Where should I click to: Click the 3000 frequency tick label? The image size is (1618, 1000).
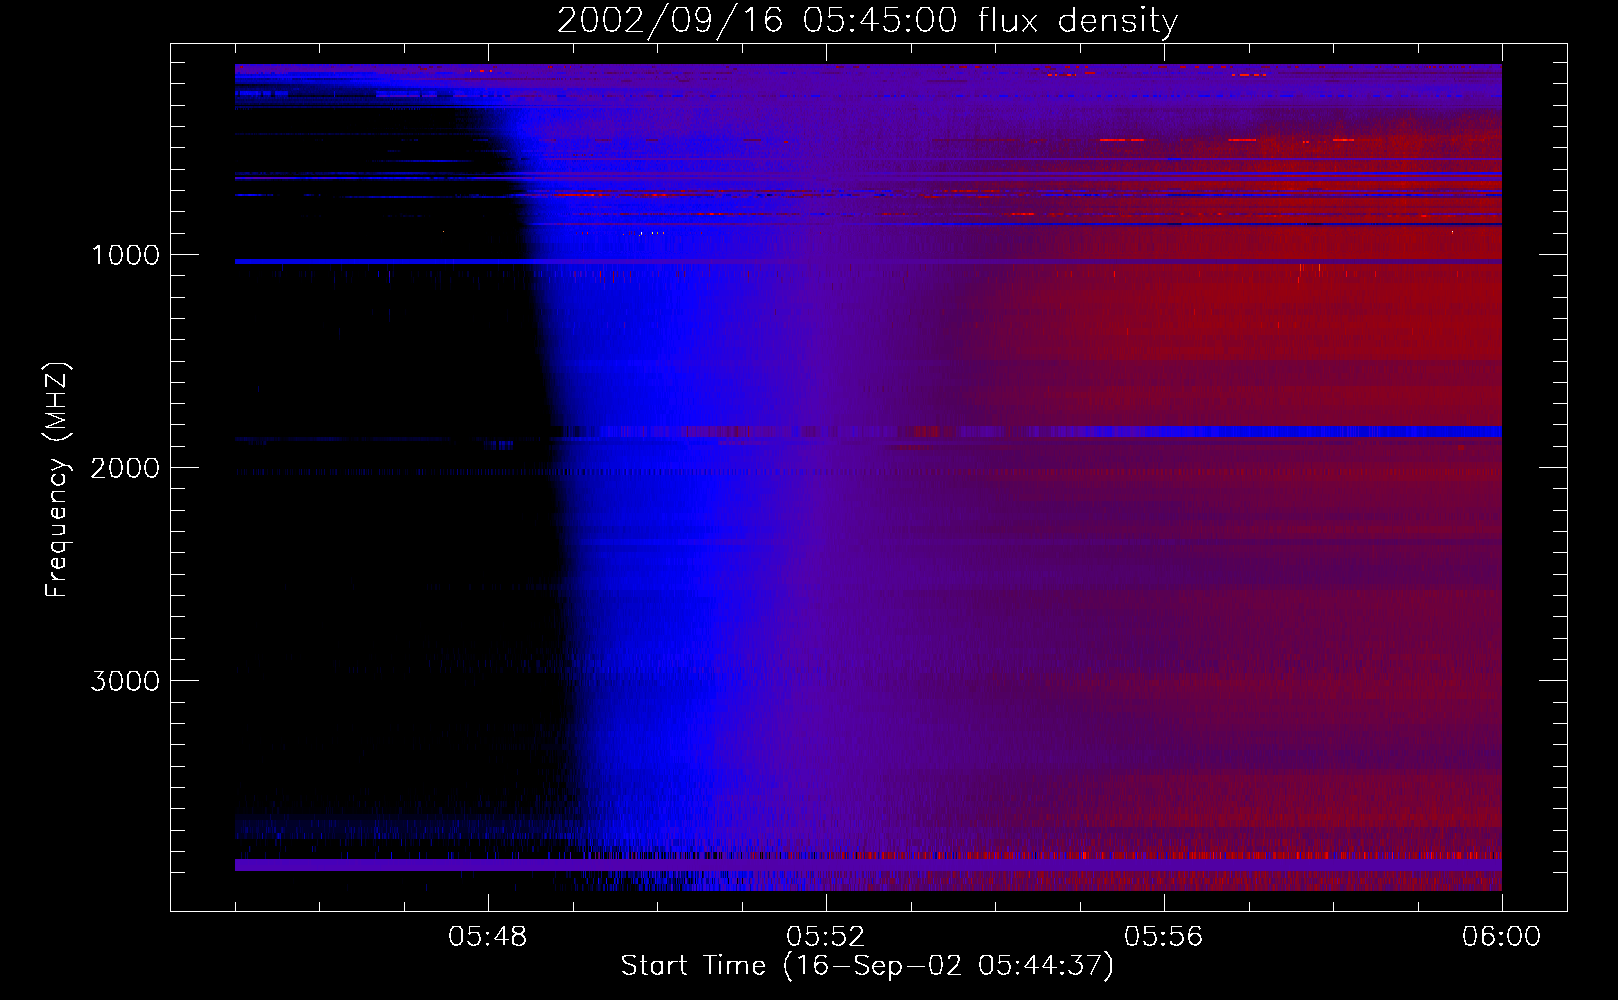click(x=125, y=681)
